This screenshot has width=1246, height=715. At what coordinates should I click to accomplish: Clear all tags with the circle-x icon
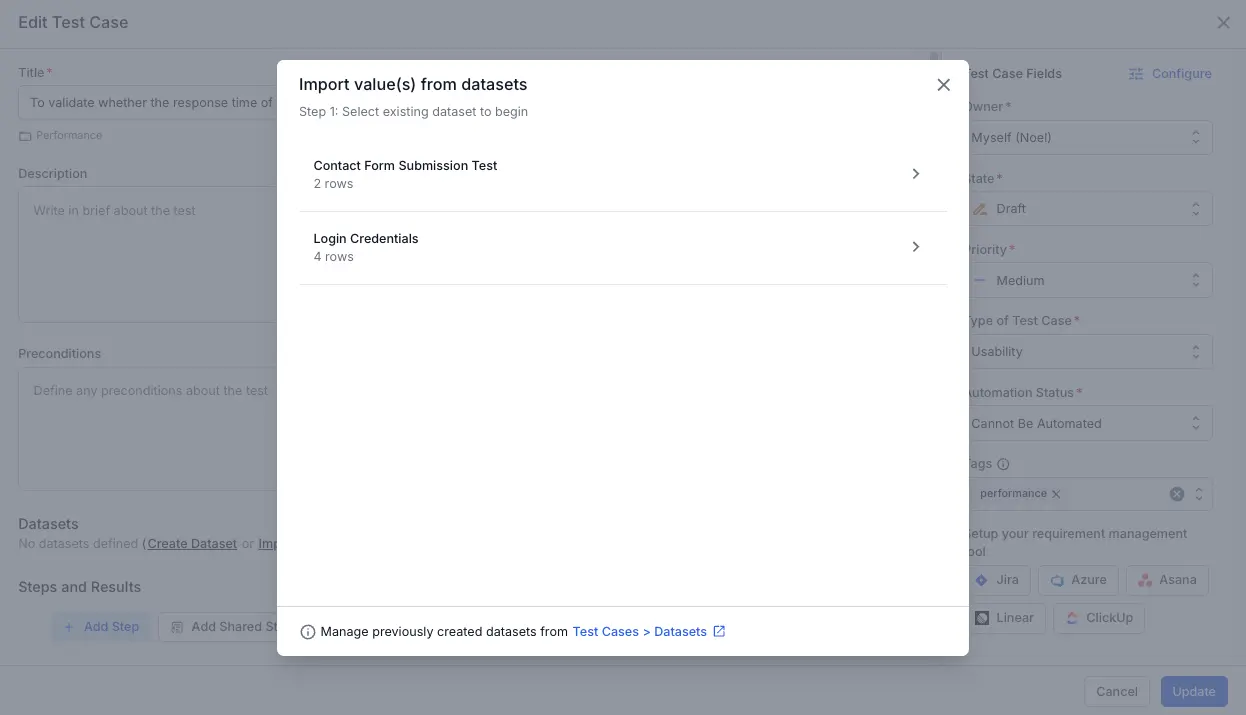coord(1177,494)
